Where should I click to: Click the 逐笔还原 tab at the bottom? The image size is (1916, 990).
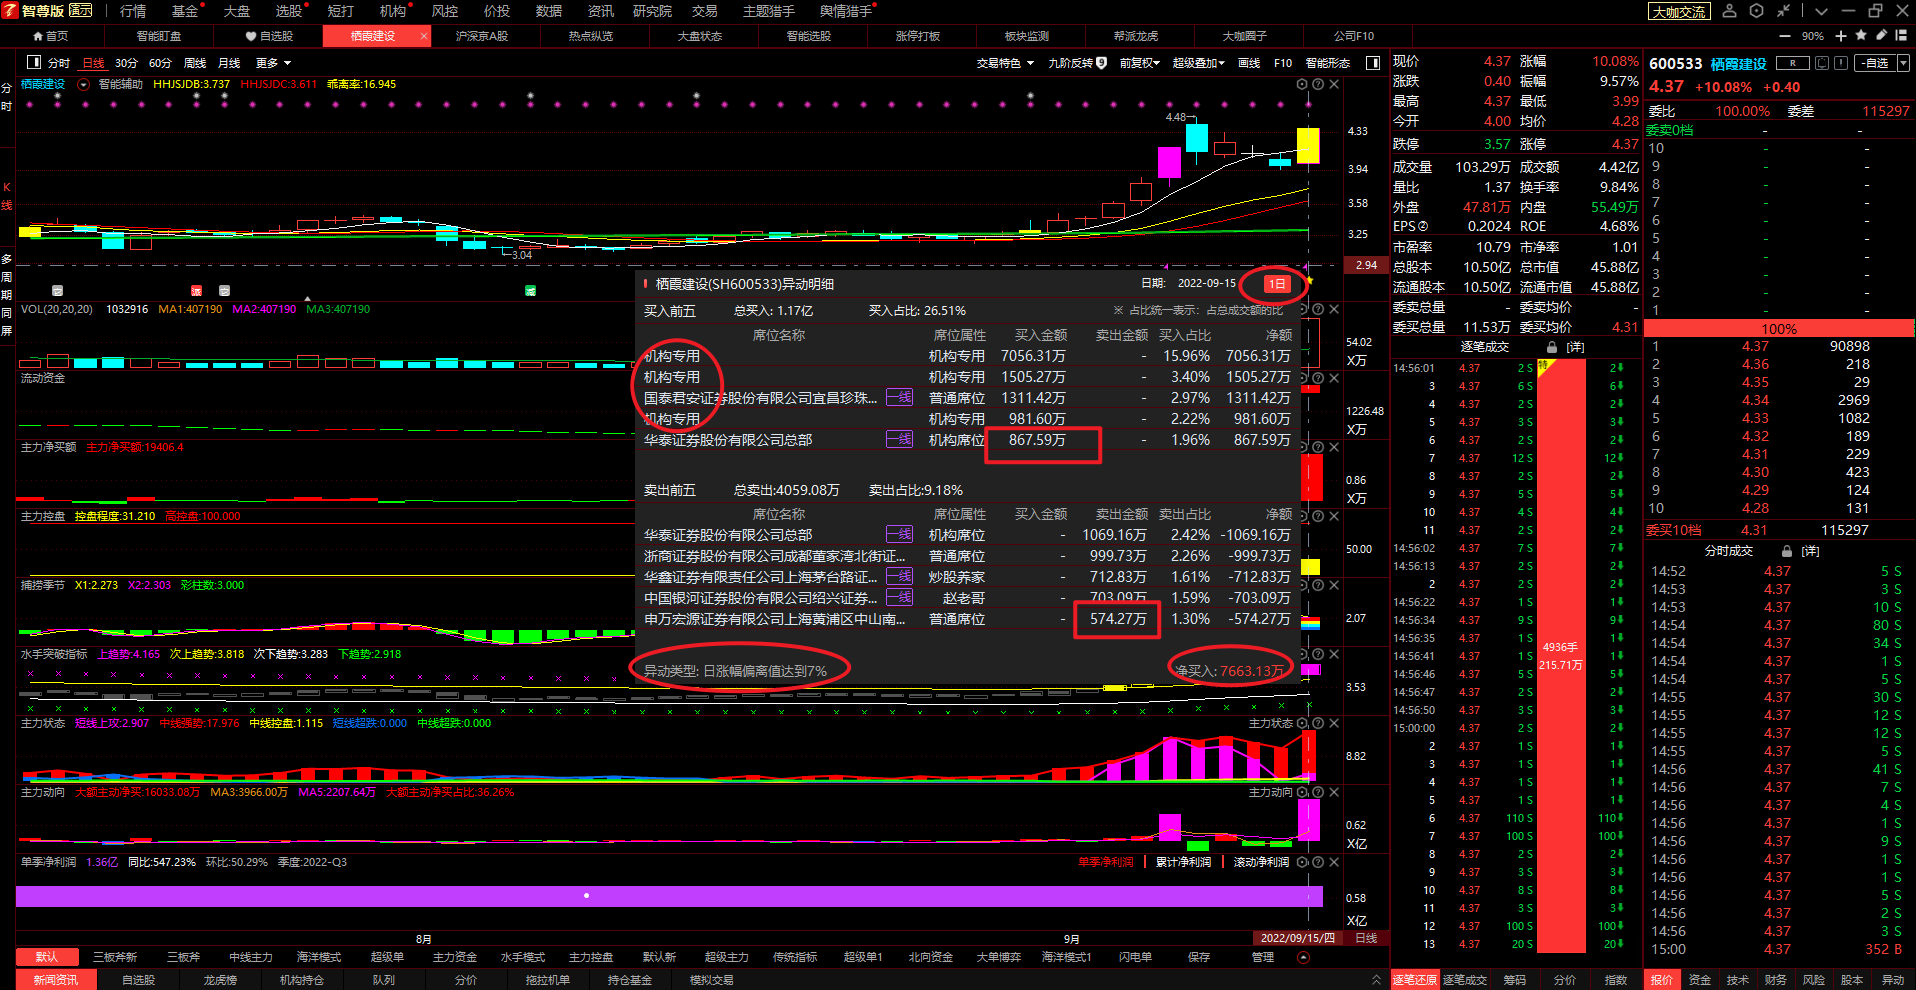(x=1414, y=980)
